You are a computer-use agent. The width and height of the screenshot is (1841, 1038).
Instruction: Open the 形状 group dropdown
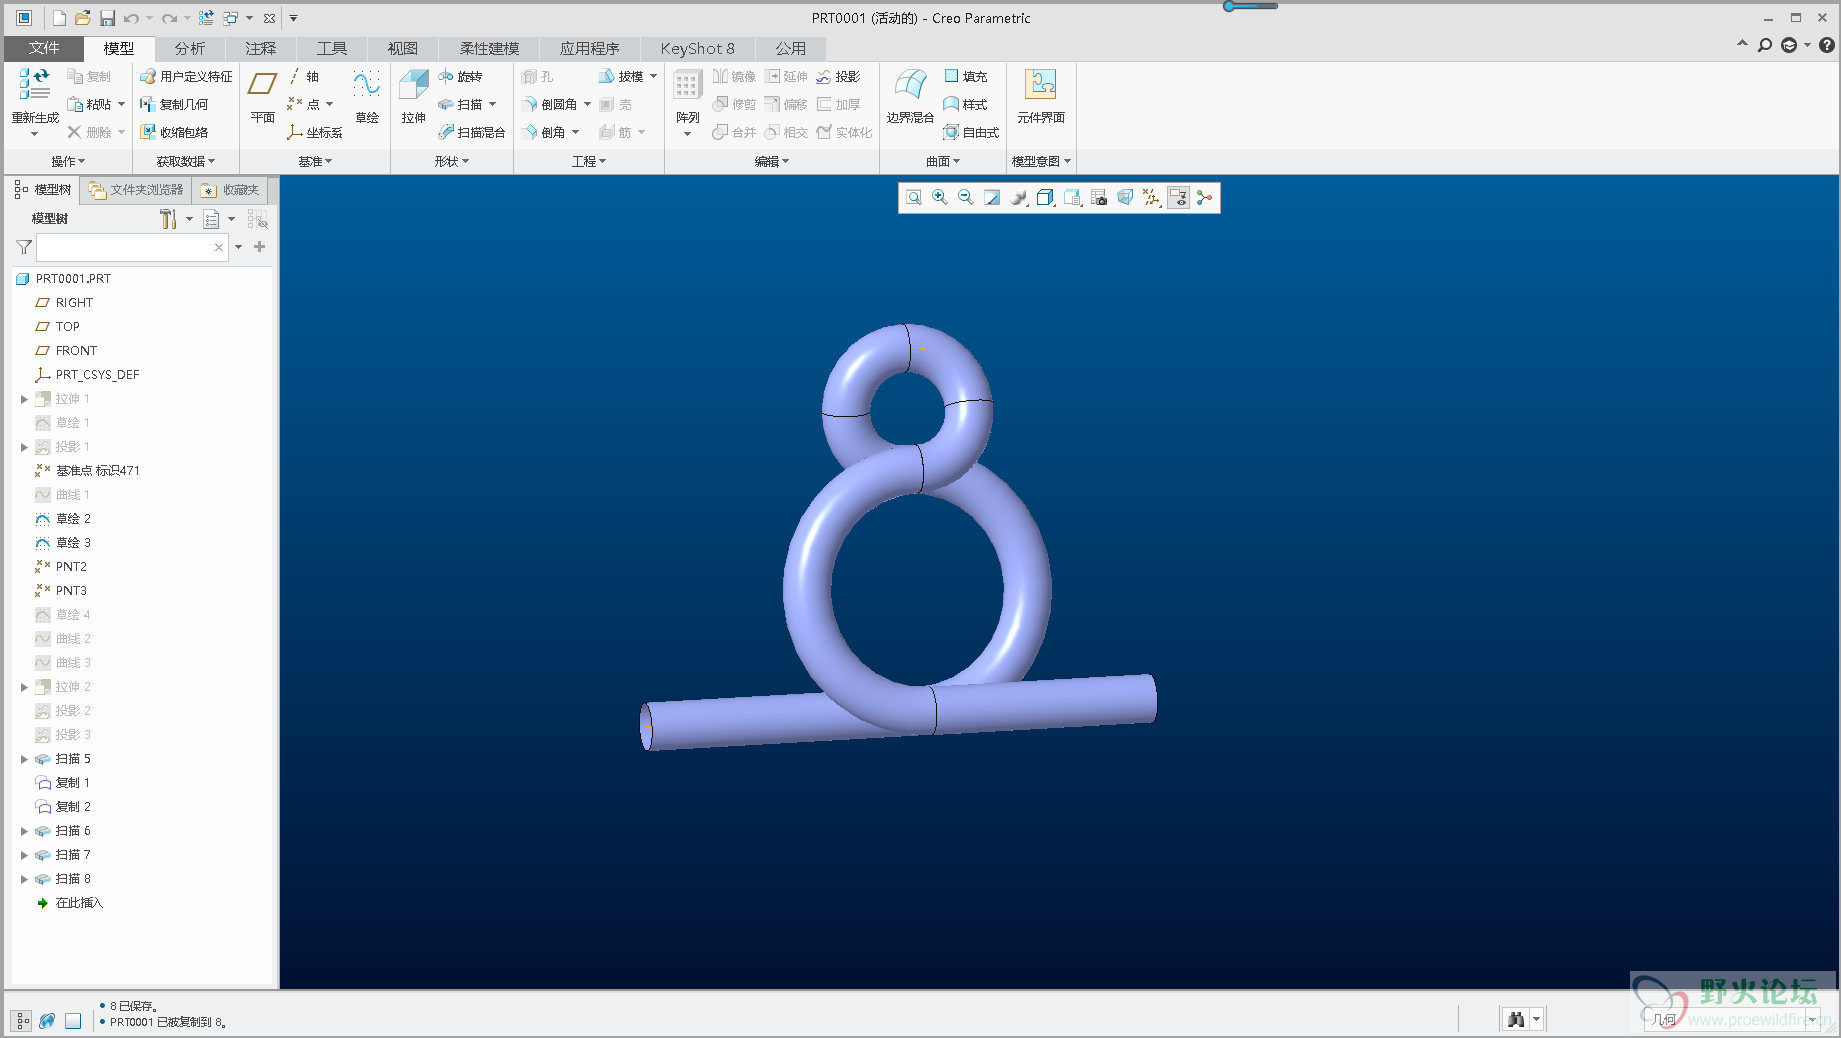click(x=452, y=161)
